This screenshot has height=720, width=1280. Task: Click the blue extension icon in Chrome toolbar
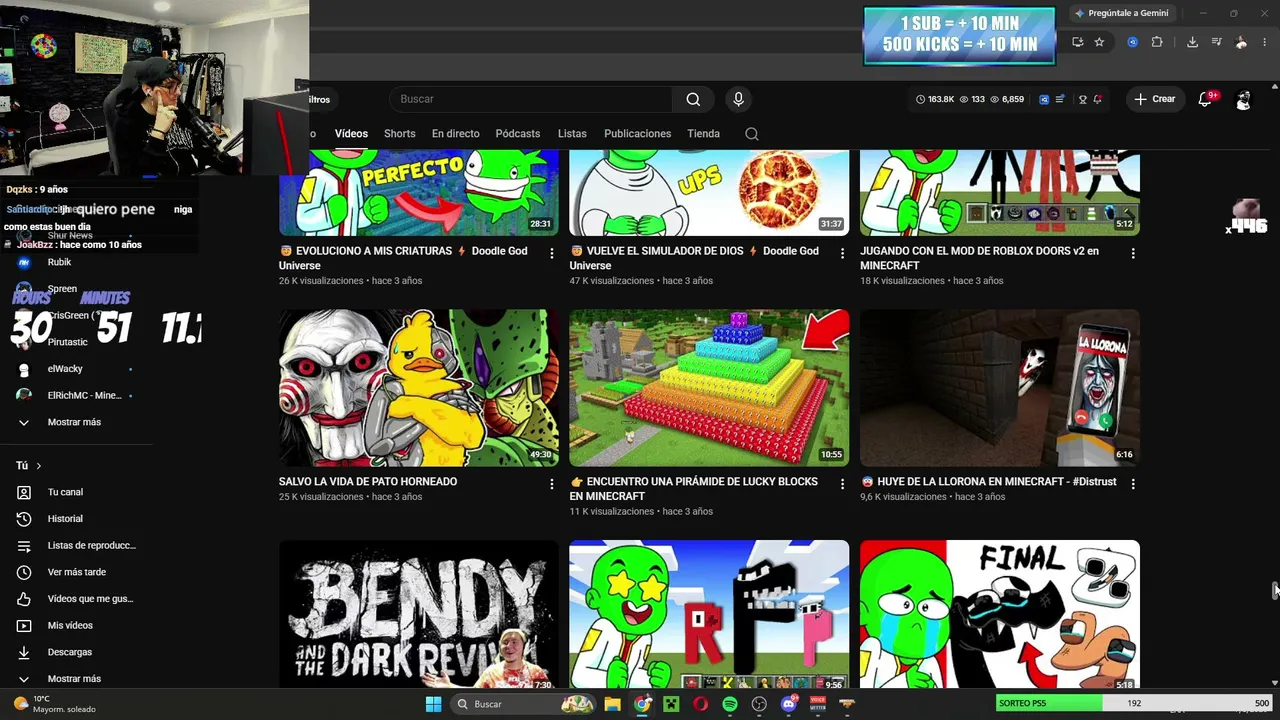click(x=1132, y=42)
